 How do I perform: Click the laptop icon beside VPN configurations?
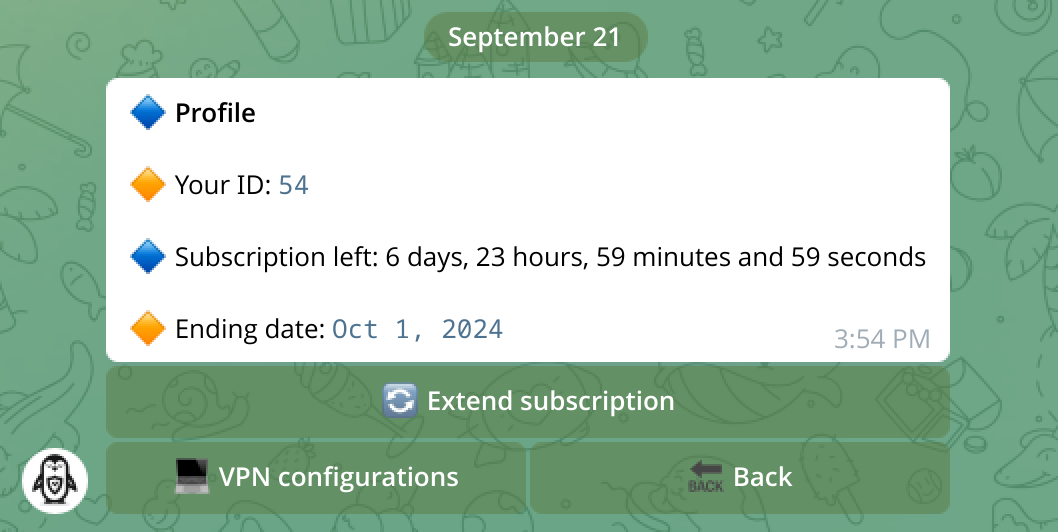click(191, 477)
